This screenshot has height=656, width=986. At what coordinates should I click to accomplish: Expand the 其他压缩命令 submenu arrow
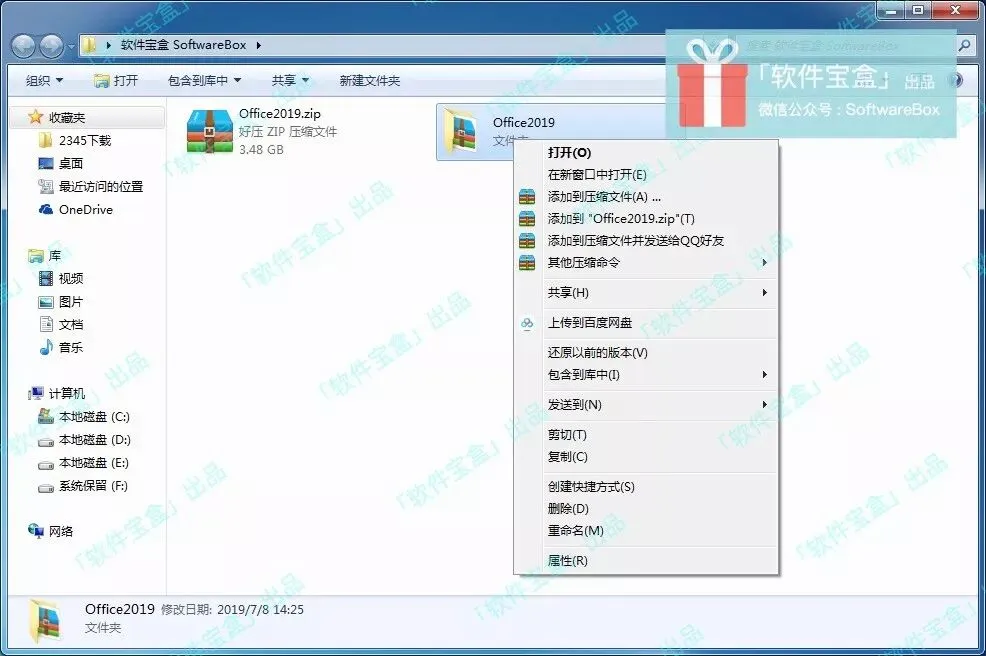point(765,262)
